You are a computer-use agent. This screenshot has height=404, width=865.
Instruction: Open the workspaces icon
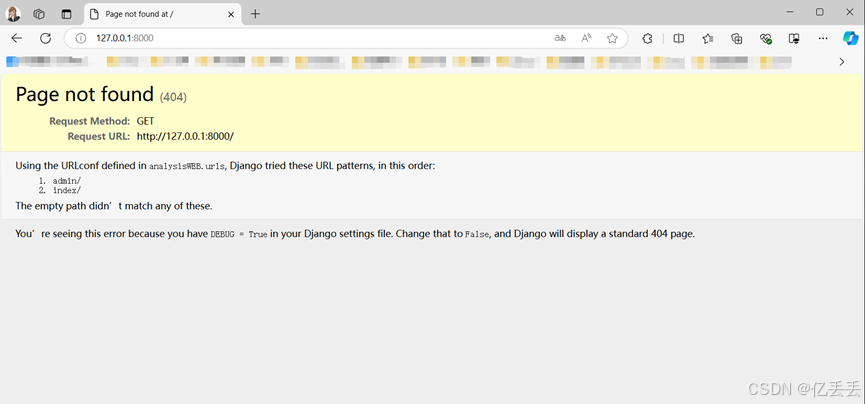39,14
